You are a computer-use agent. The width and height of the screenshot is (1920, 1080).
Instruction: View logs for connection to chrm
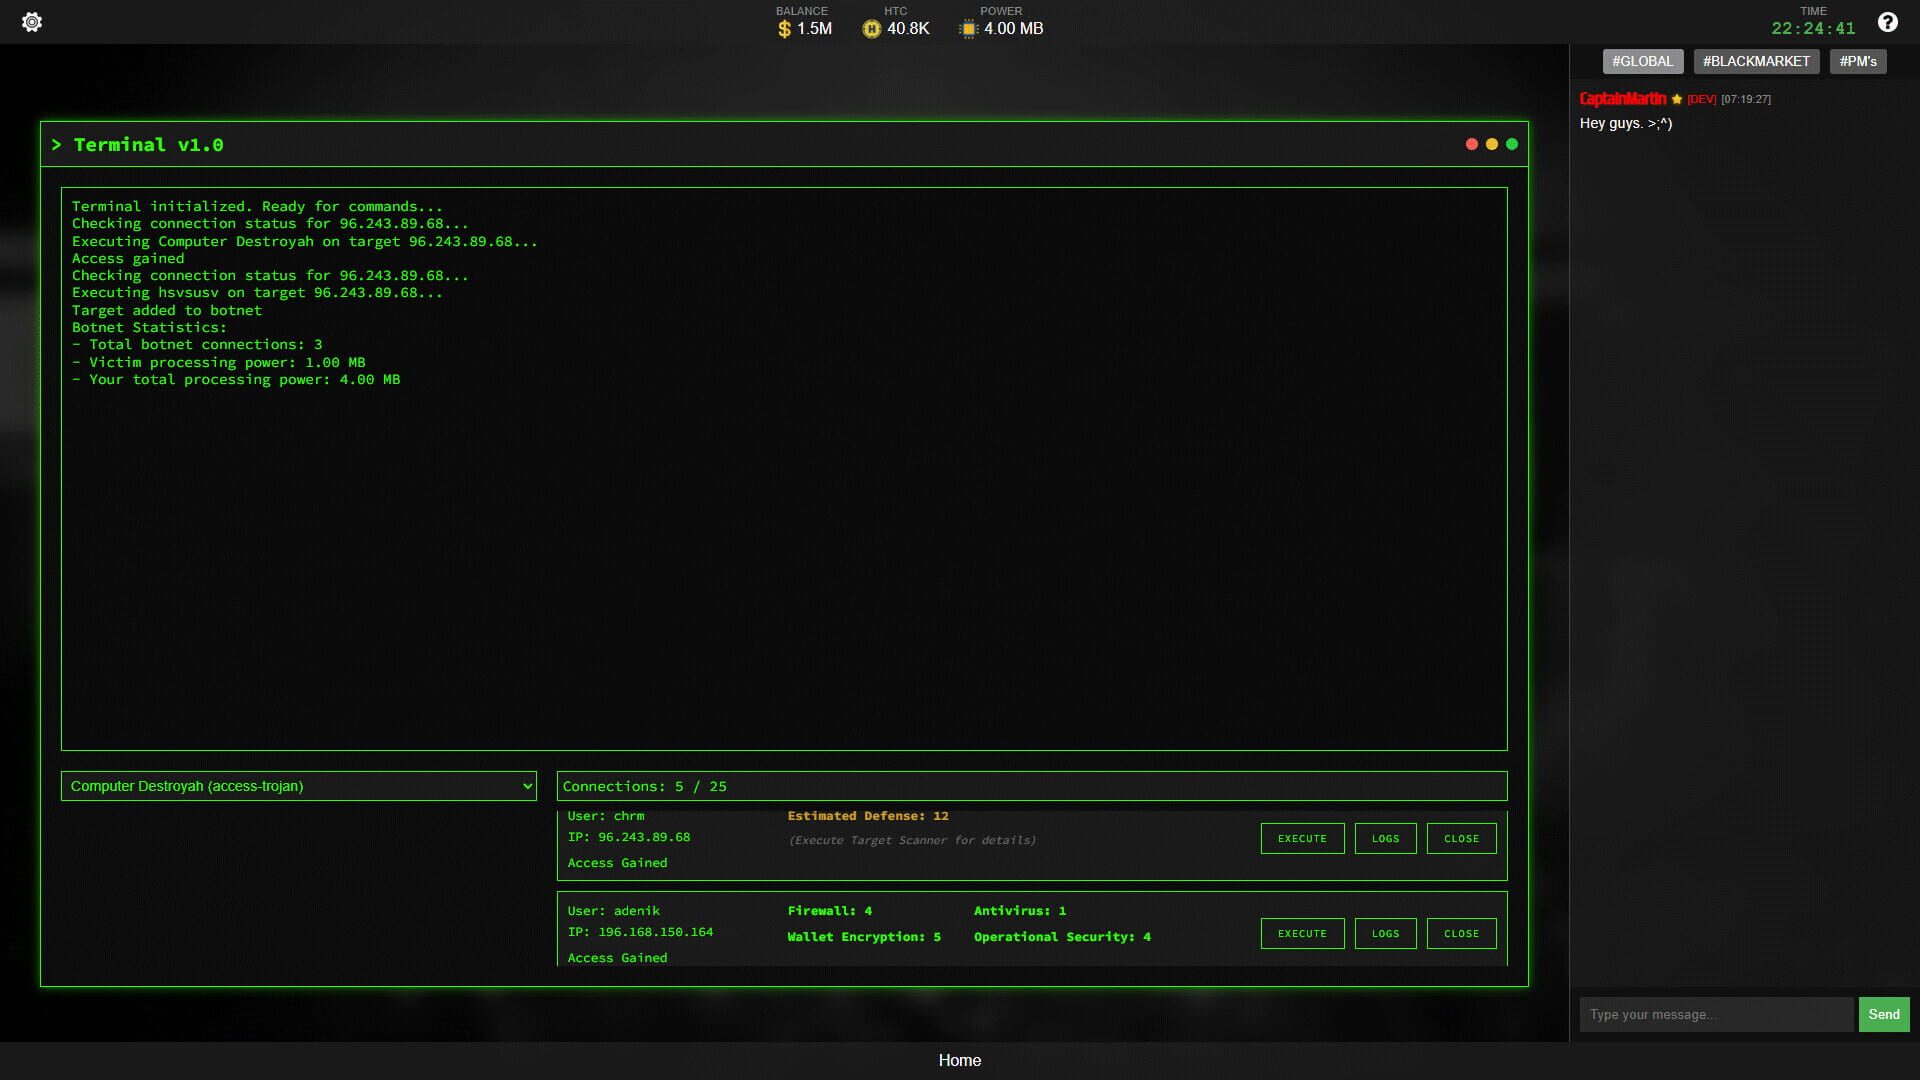click(x=1385, y=838)
